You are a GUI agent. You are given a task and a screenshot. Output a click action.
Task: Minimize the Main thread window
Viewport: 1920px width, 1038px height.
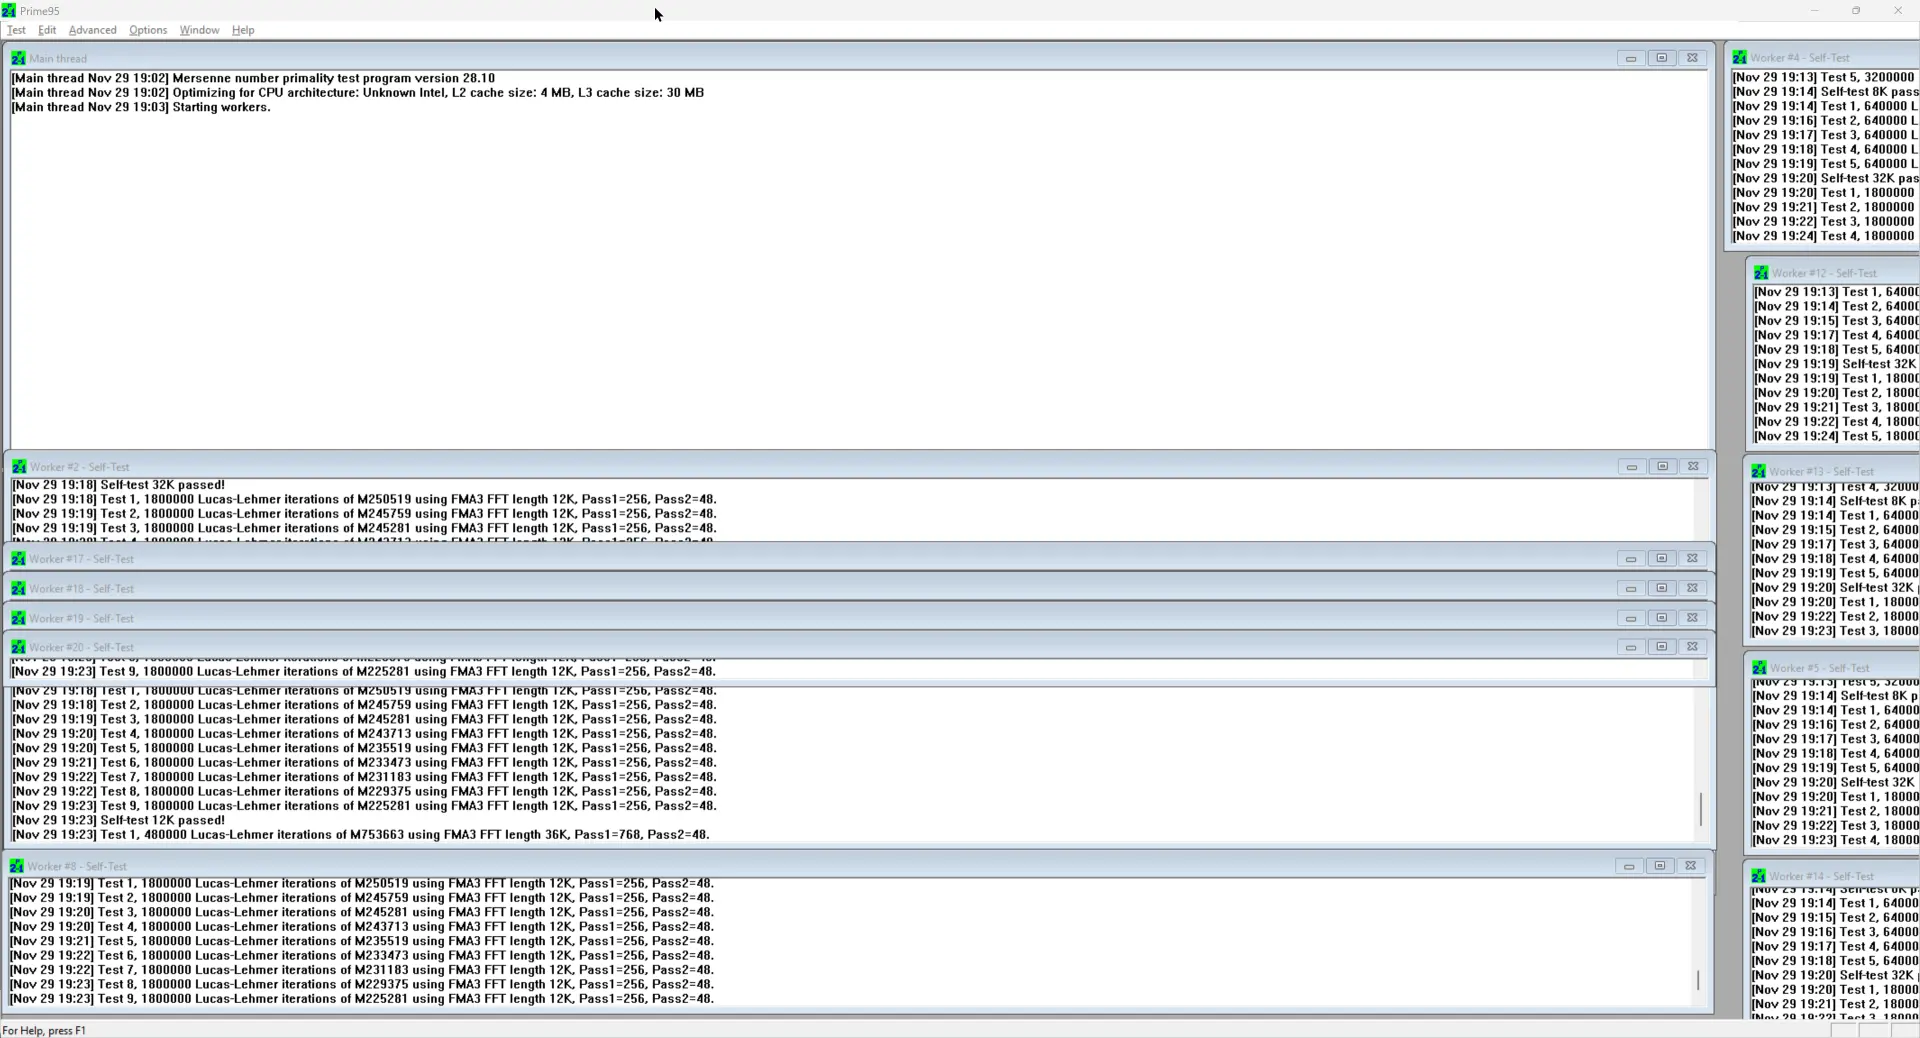point(1631,58)
